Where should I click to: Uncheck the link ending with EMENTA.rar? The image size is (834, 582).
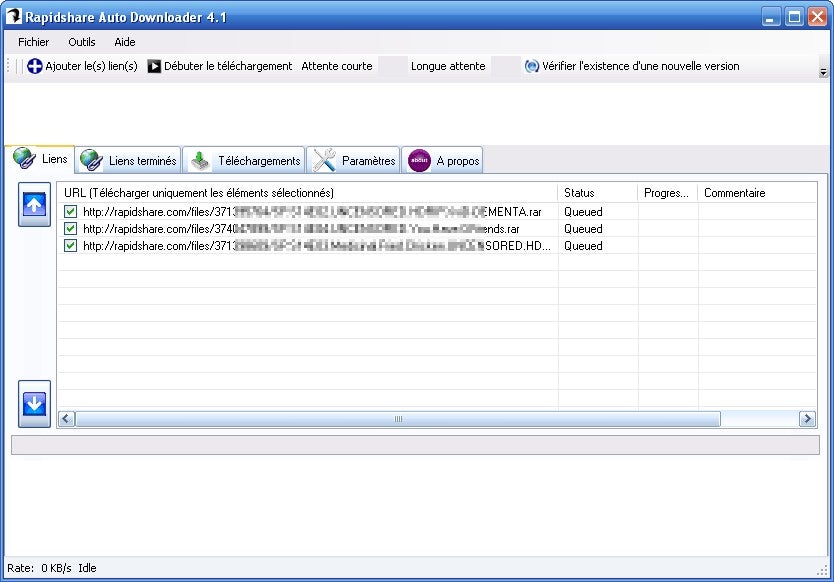pos(70,212)
